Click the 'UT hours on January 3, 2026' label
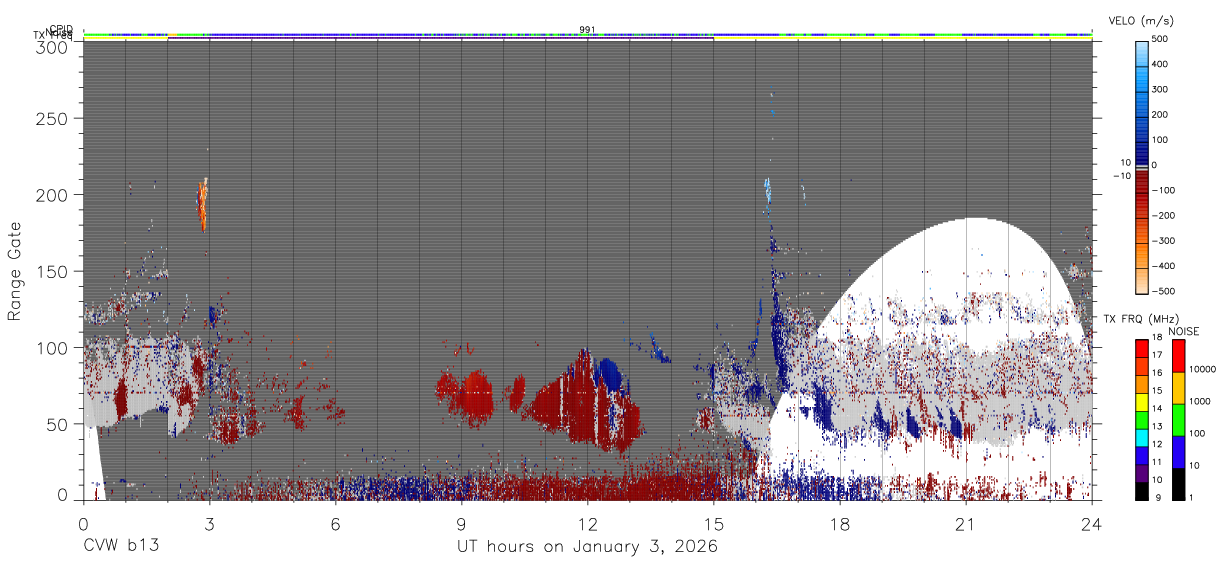The width and height of the screenshot is (1228, 567). click(x=587, y=547)
